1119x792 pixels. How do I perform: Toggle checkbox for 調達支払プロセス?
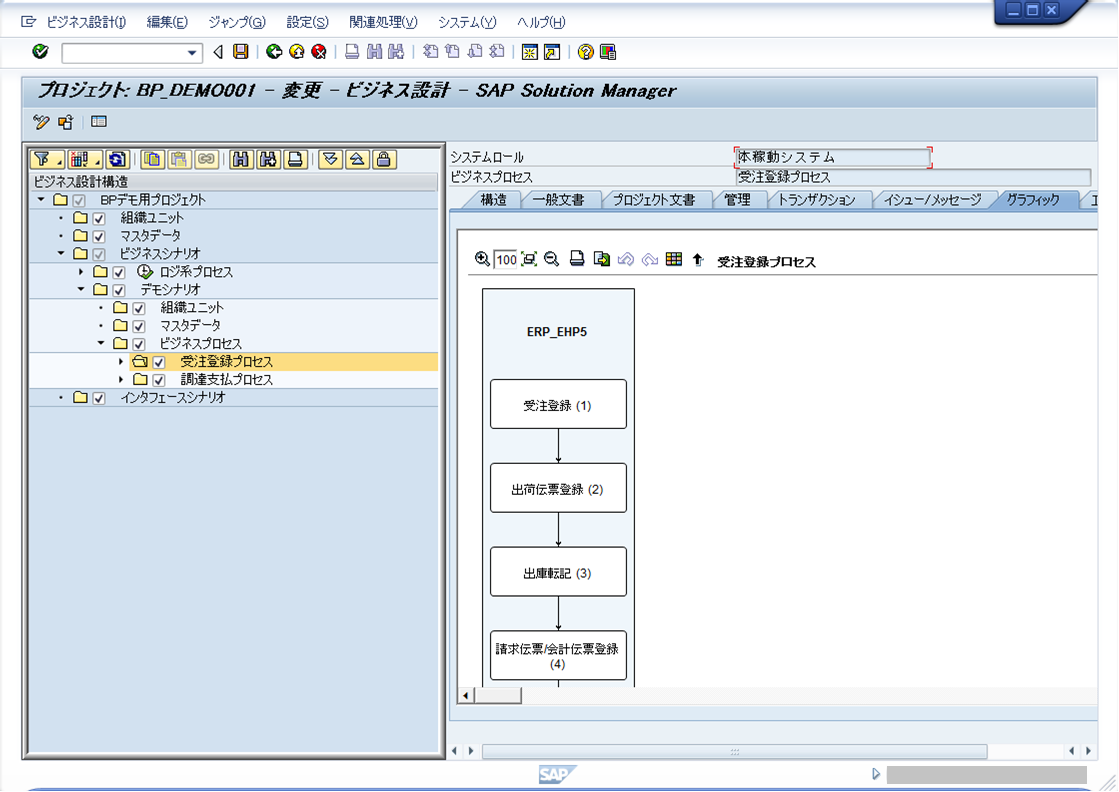click(158, 380)
